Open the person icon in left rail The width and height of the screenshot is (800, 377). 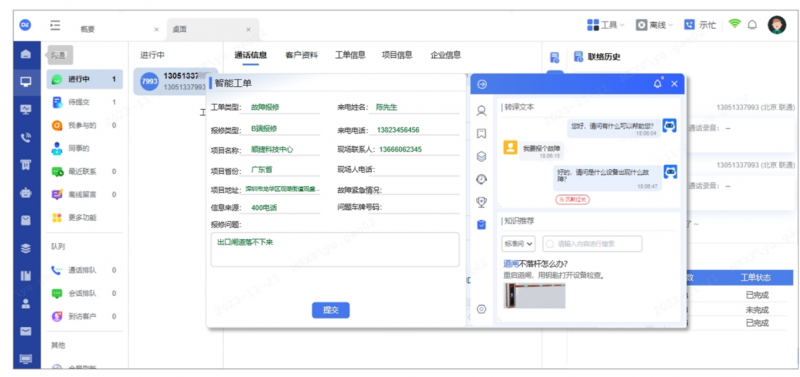point(26,303)
